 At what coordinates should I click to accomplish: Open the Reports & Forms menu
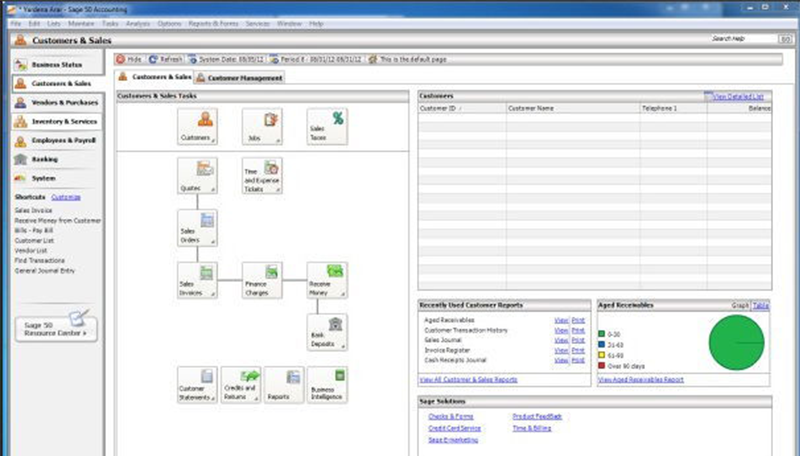[212, 22]
